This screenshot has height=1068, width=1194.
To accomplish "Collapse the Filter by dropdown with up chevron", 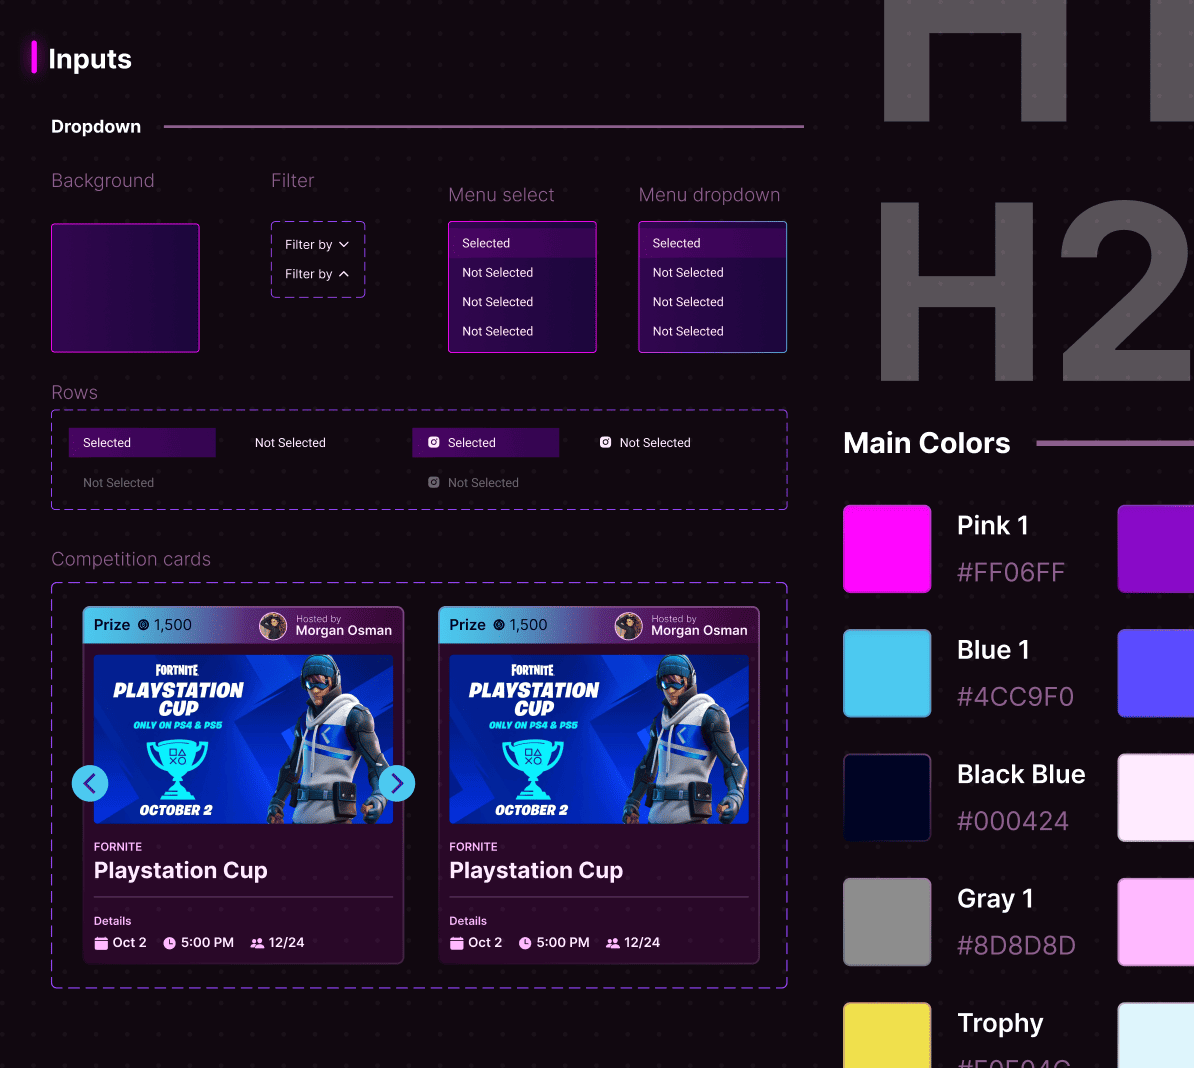I will click(317, 274).
